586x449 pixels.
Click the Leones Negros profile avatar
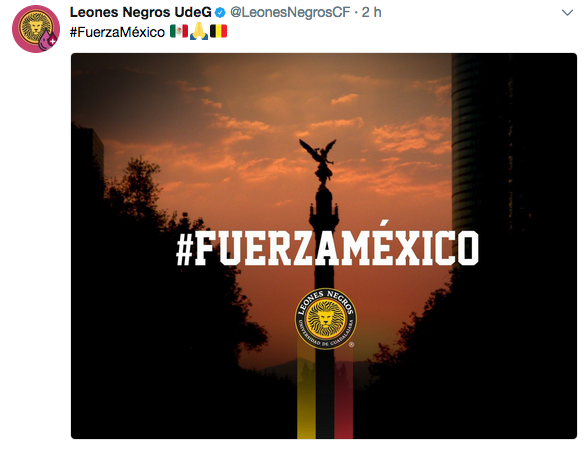[36, 29]
